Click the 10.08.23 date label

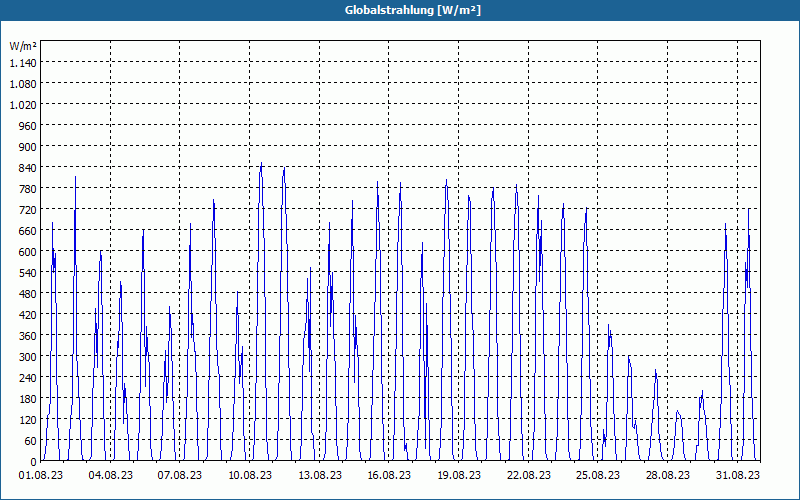(x=249, y=475)
